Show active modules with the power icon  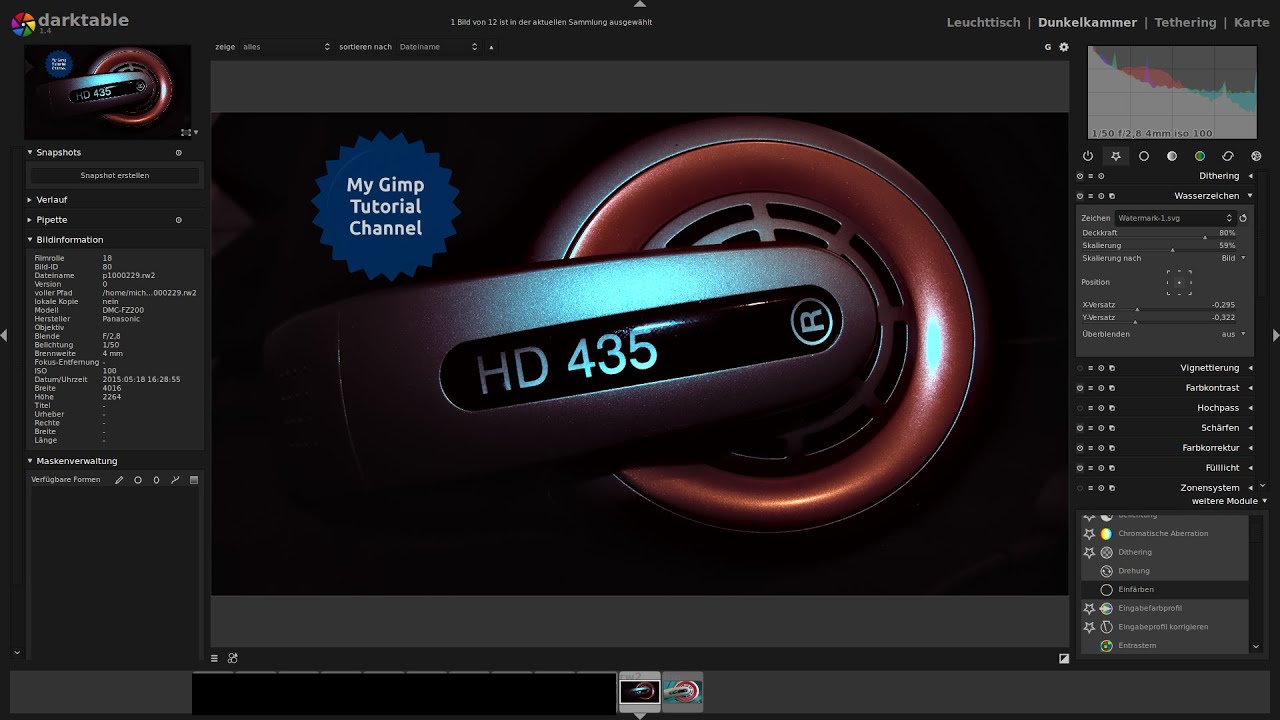click(1088, 156)
